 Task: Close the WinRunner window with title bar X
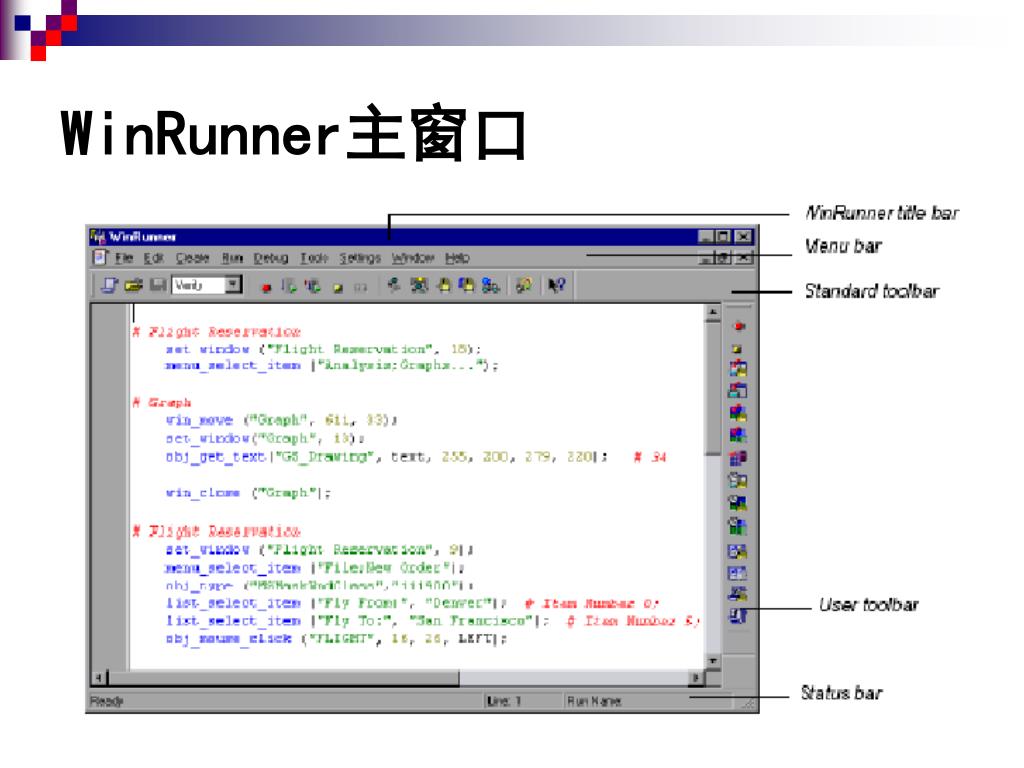click(x=744, y=236)
